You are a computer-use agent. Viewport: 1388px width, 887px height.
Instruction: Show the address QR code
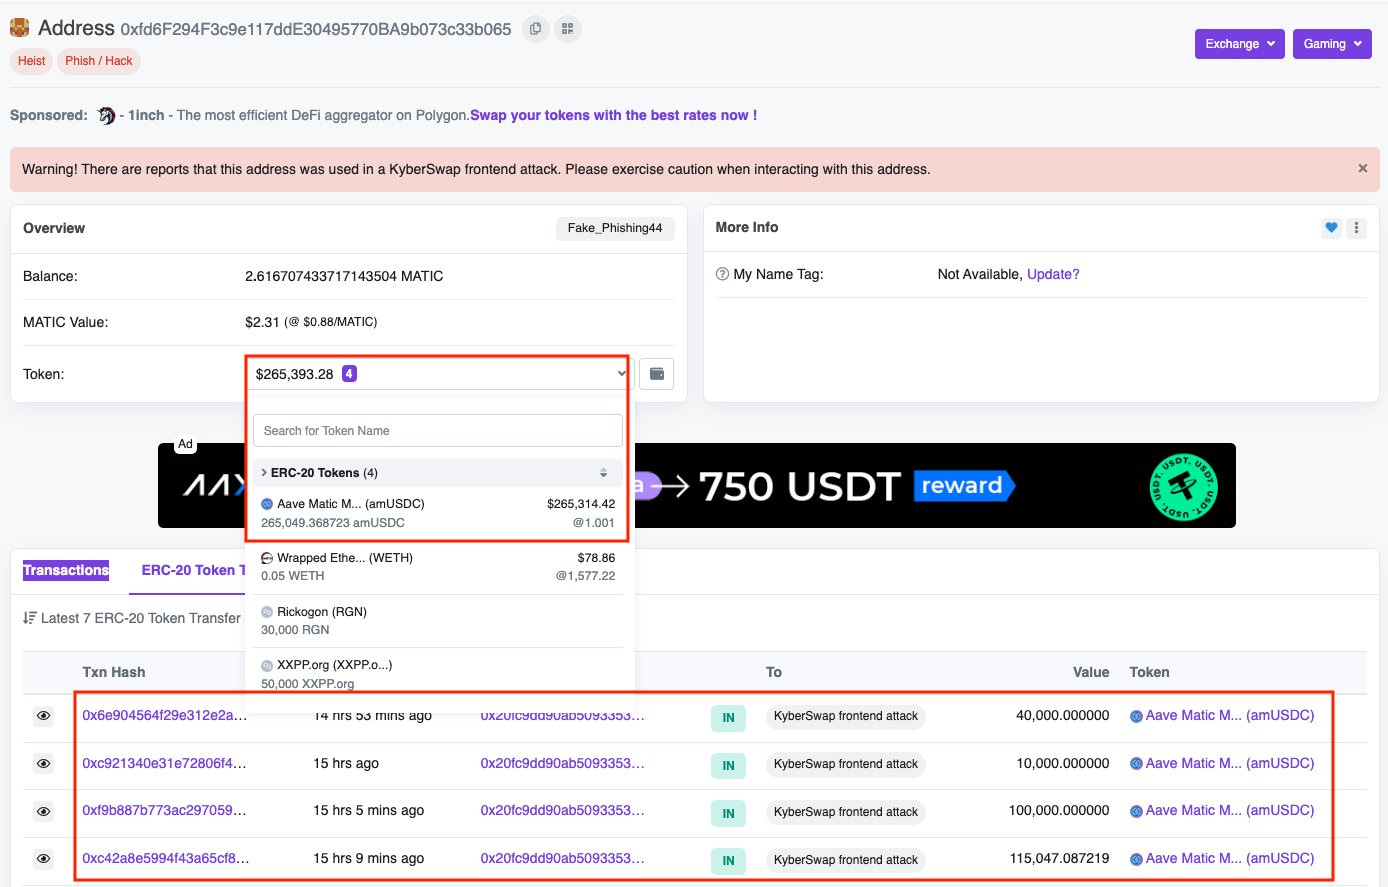click(568, 29)
